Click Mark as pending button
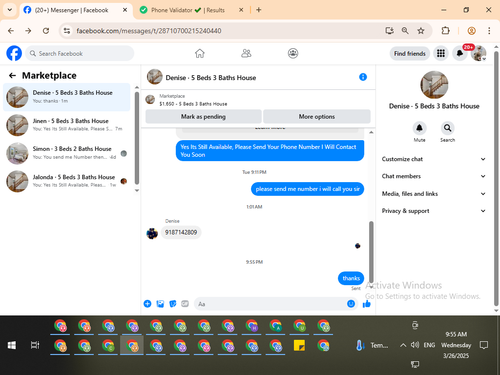Screen dimensions: 500x375 click(203, 117)
